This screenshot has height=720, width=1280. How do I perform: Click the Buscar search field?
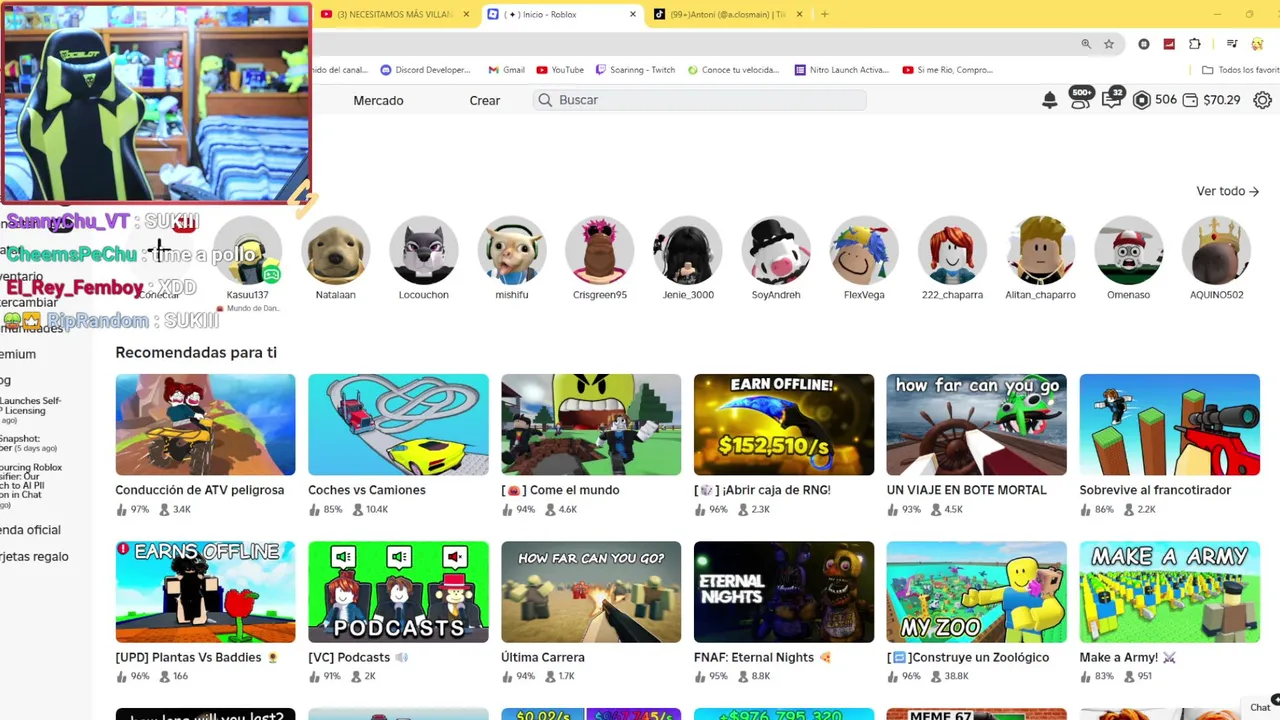pyautogui.click(x=700, y=100)
